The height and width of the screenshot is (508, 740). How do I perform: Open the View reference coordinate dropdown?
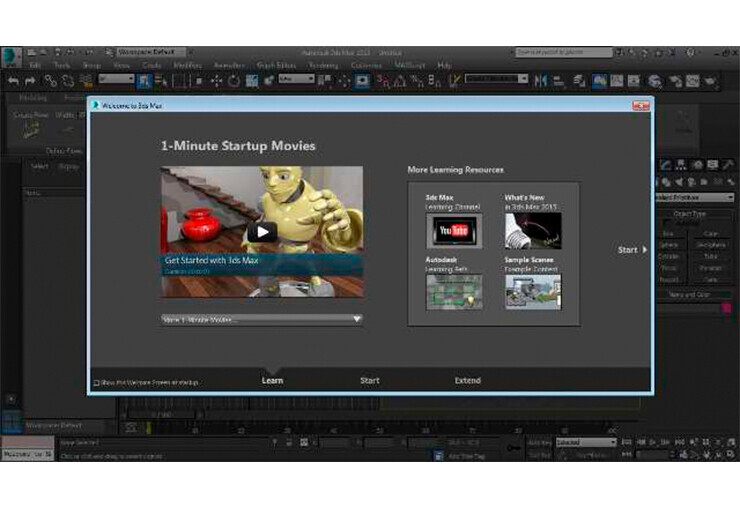click(296, 79)
